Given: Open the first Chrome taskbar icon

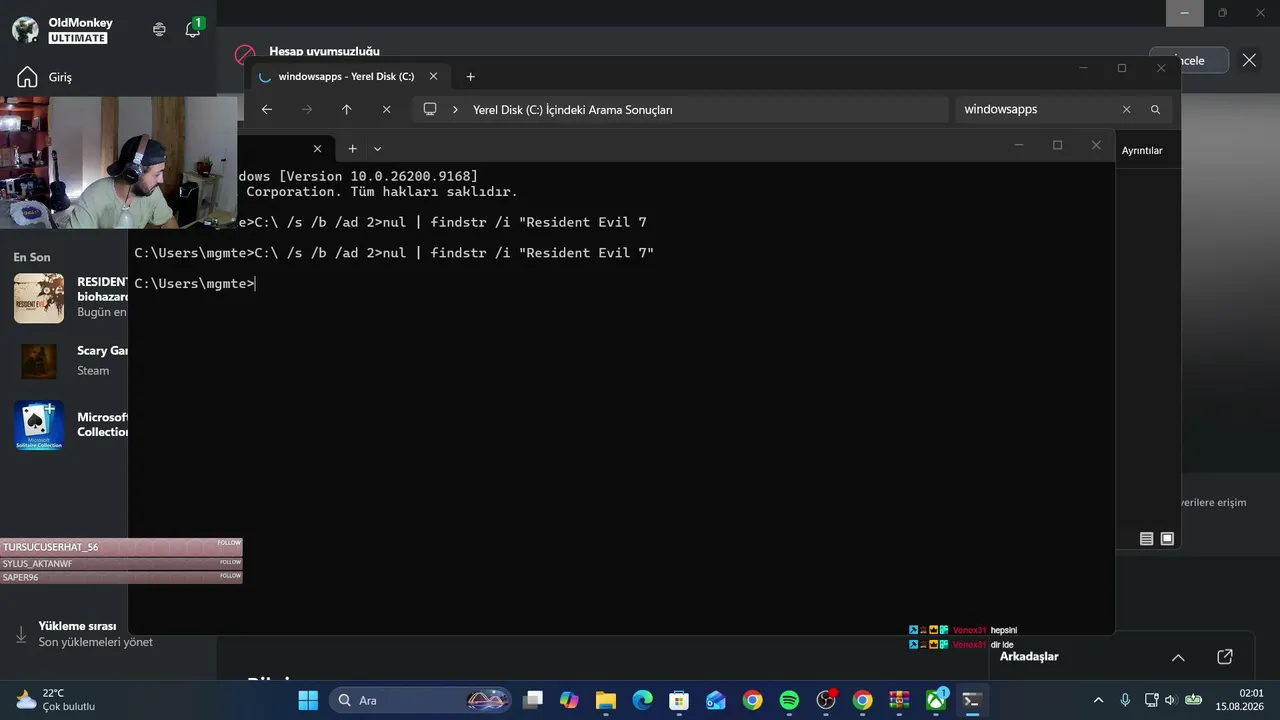Looking at the screenshot, I should click(753, 700).
